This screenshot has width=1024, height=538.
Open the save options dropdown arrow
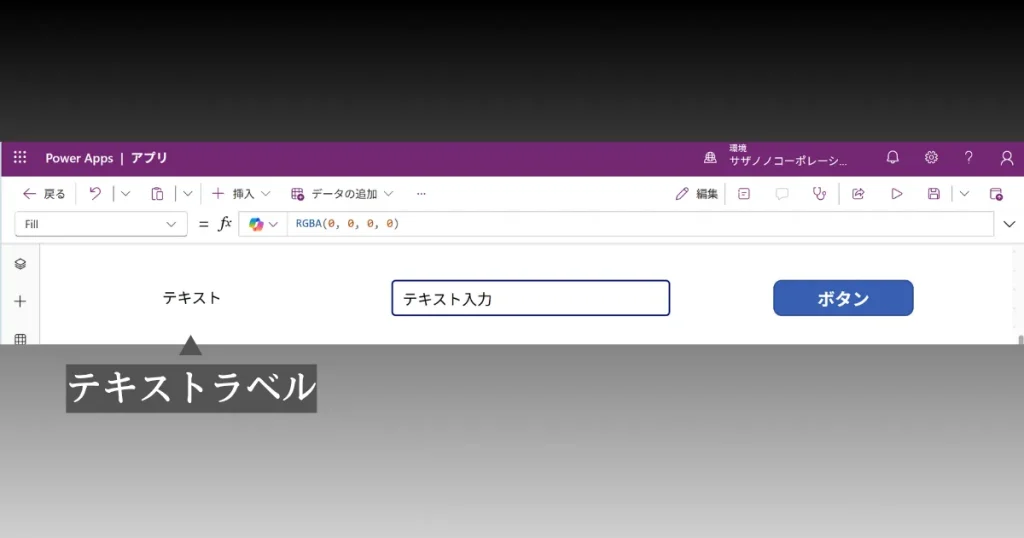pyautogui.click(x=964, y=194)
